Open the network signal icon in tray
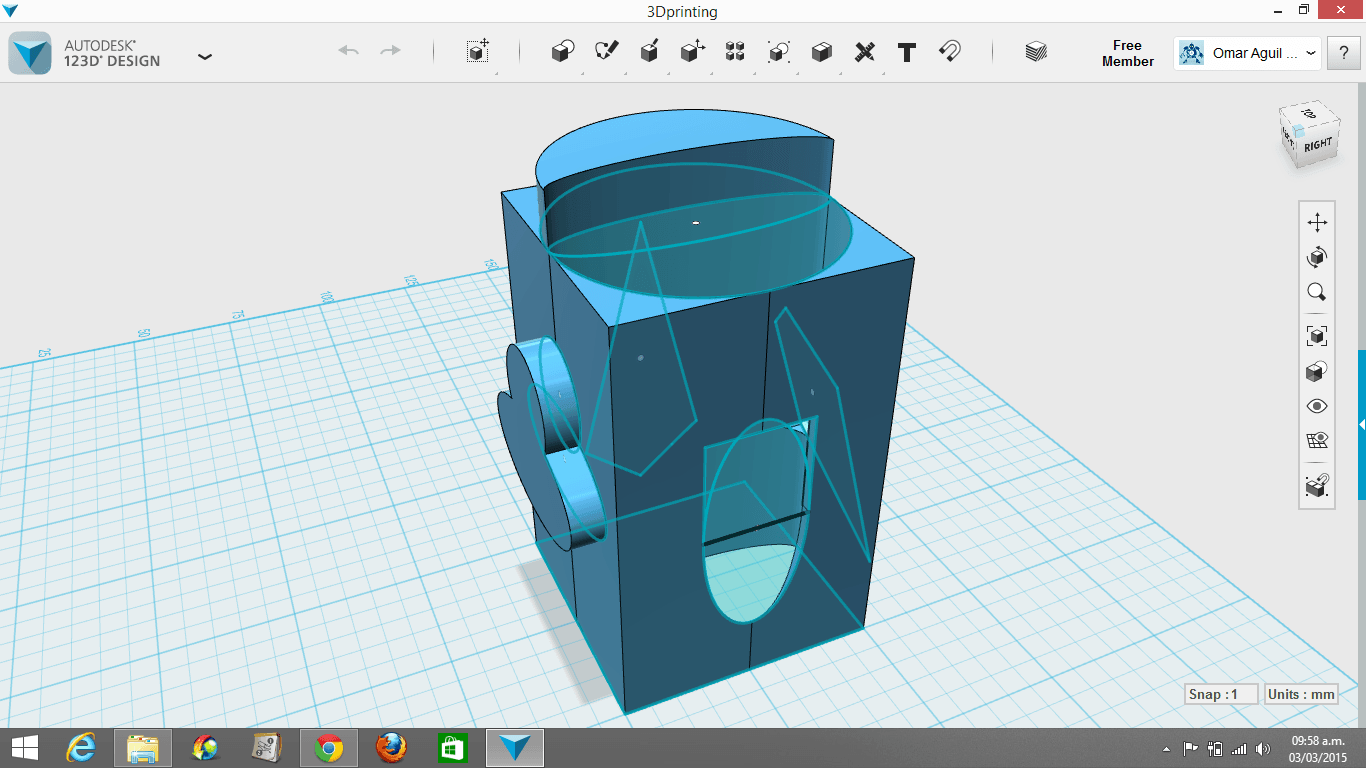 (x=1240, y=748)
